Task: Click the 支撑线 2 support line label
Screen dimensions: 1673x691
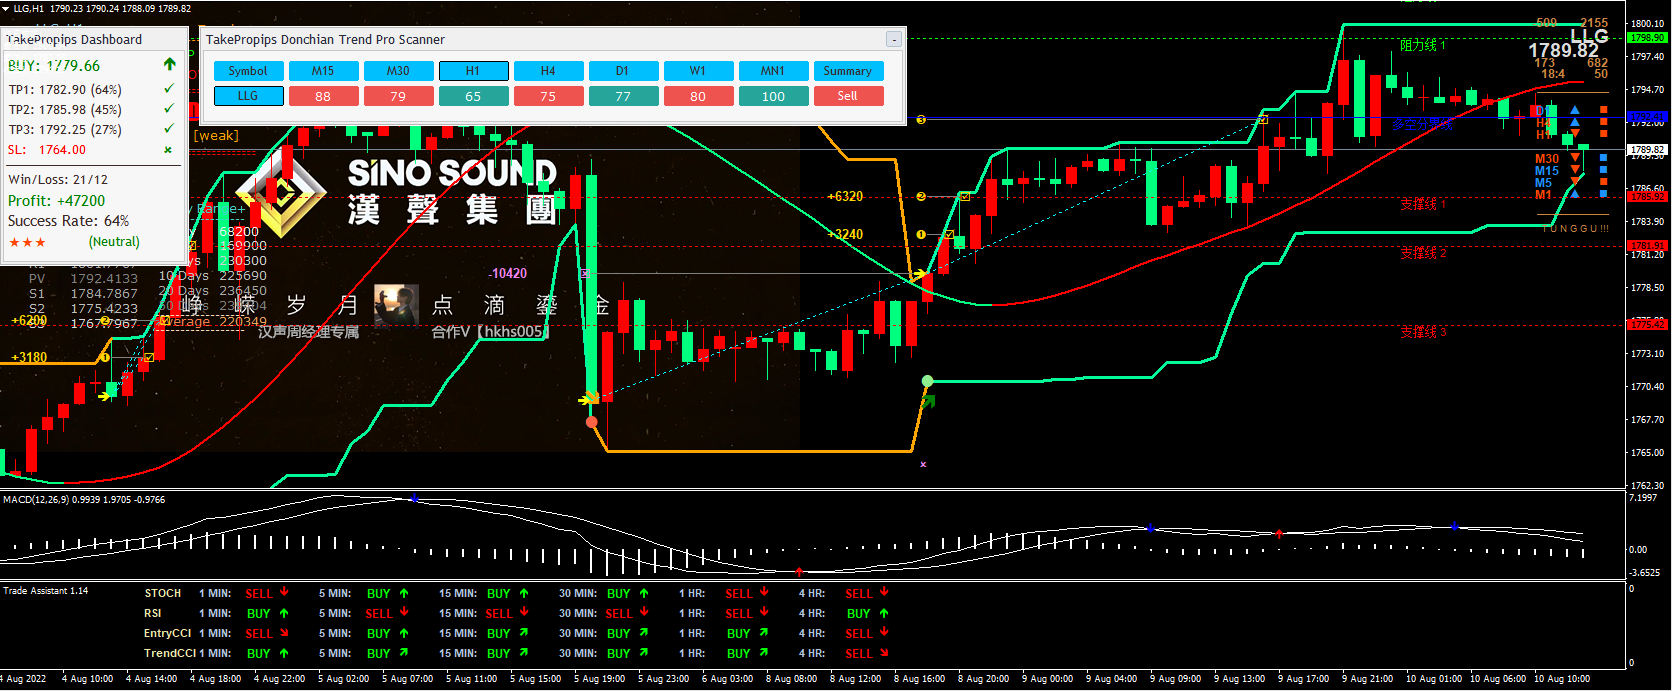Action: click(x=1422, y=254)
